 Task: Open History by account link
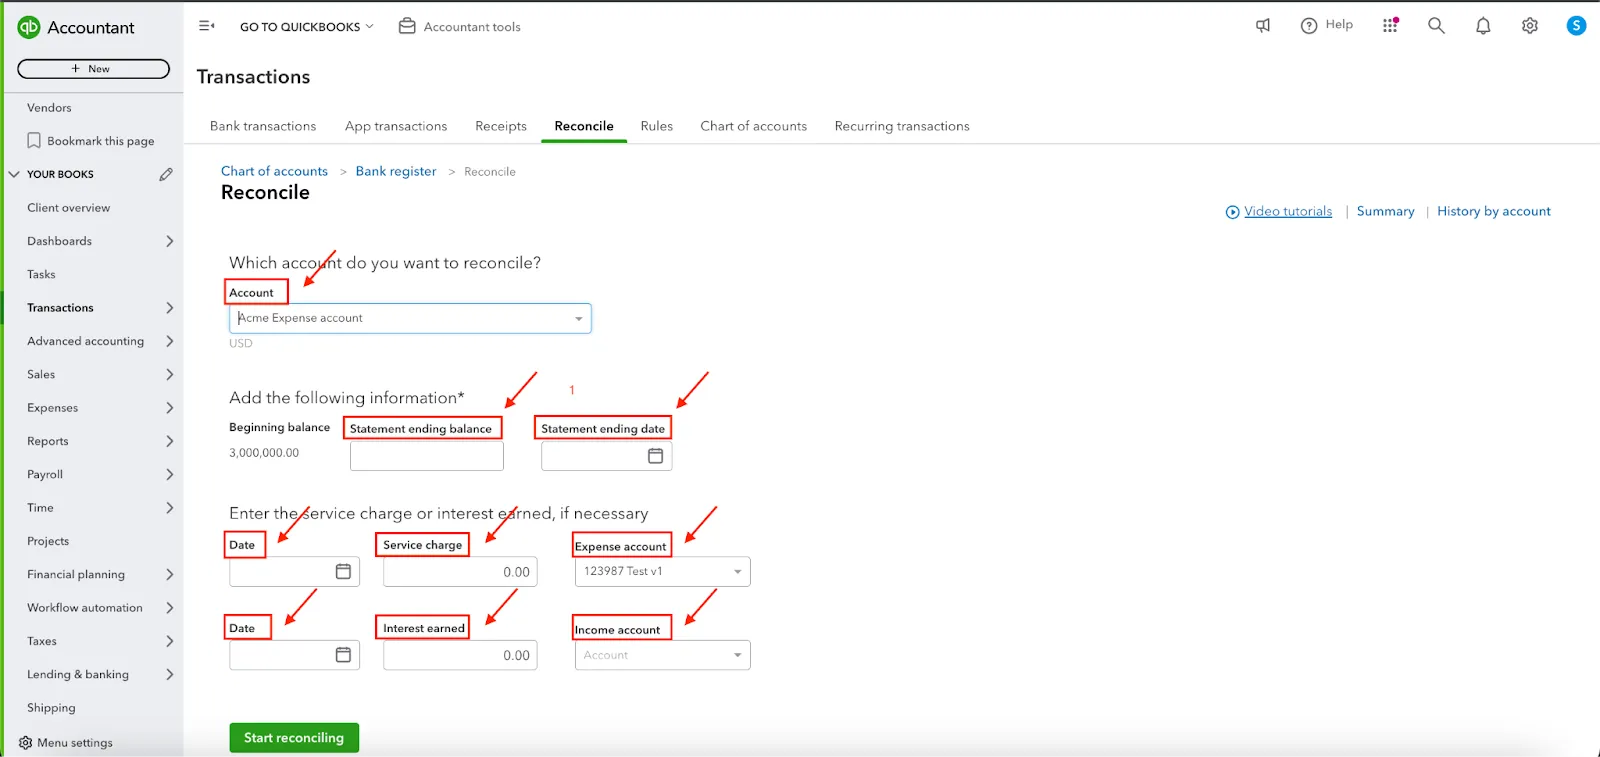tap(1494, 211)
